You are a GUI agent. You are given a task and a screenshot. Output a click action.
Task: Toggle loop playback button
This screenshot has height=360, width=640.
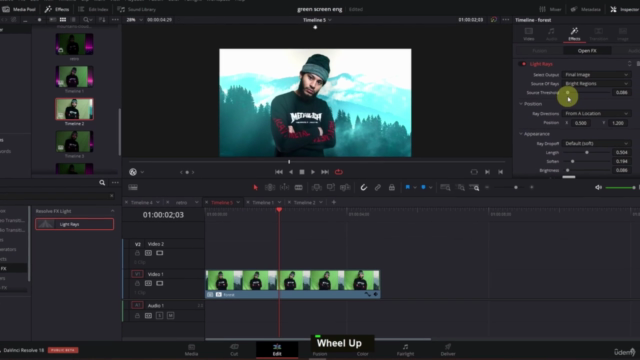tap(339, 172)
